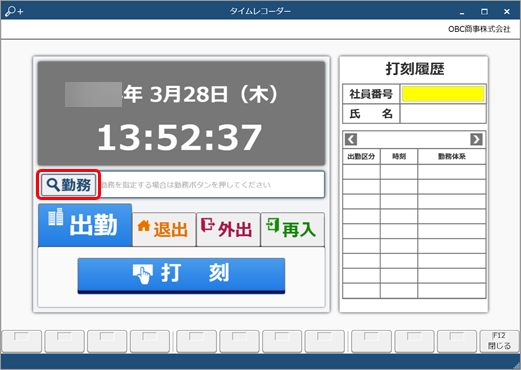The height and width of the screenshot is (370, 521).
Task: Go to previous page in 打刻履歴
Action: tap(351, 139)
